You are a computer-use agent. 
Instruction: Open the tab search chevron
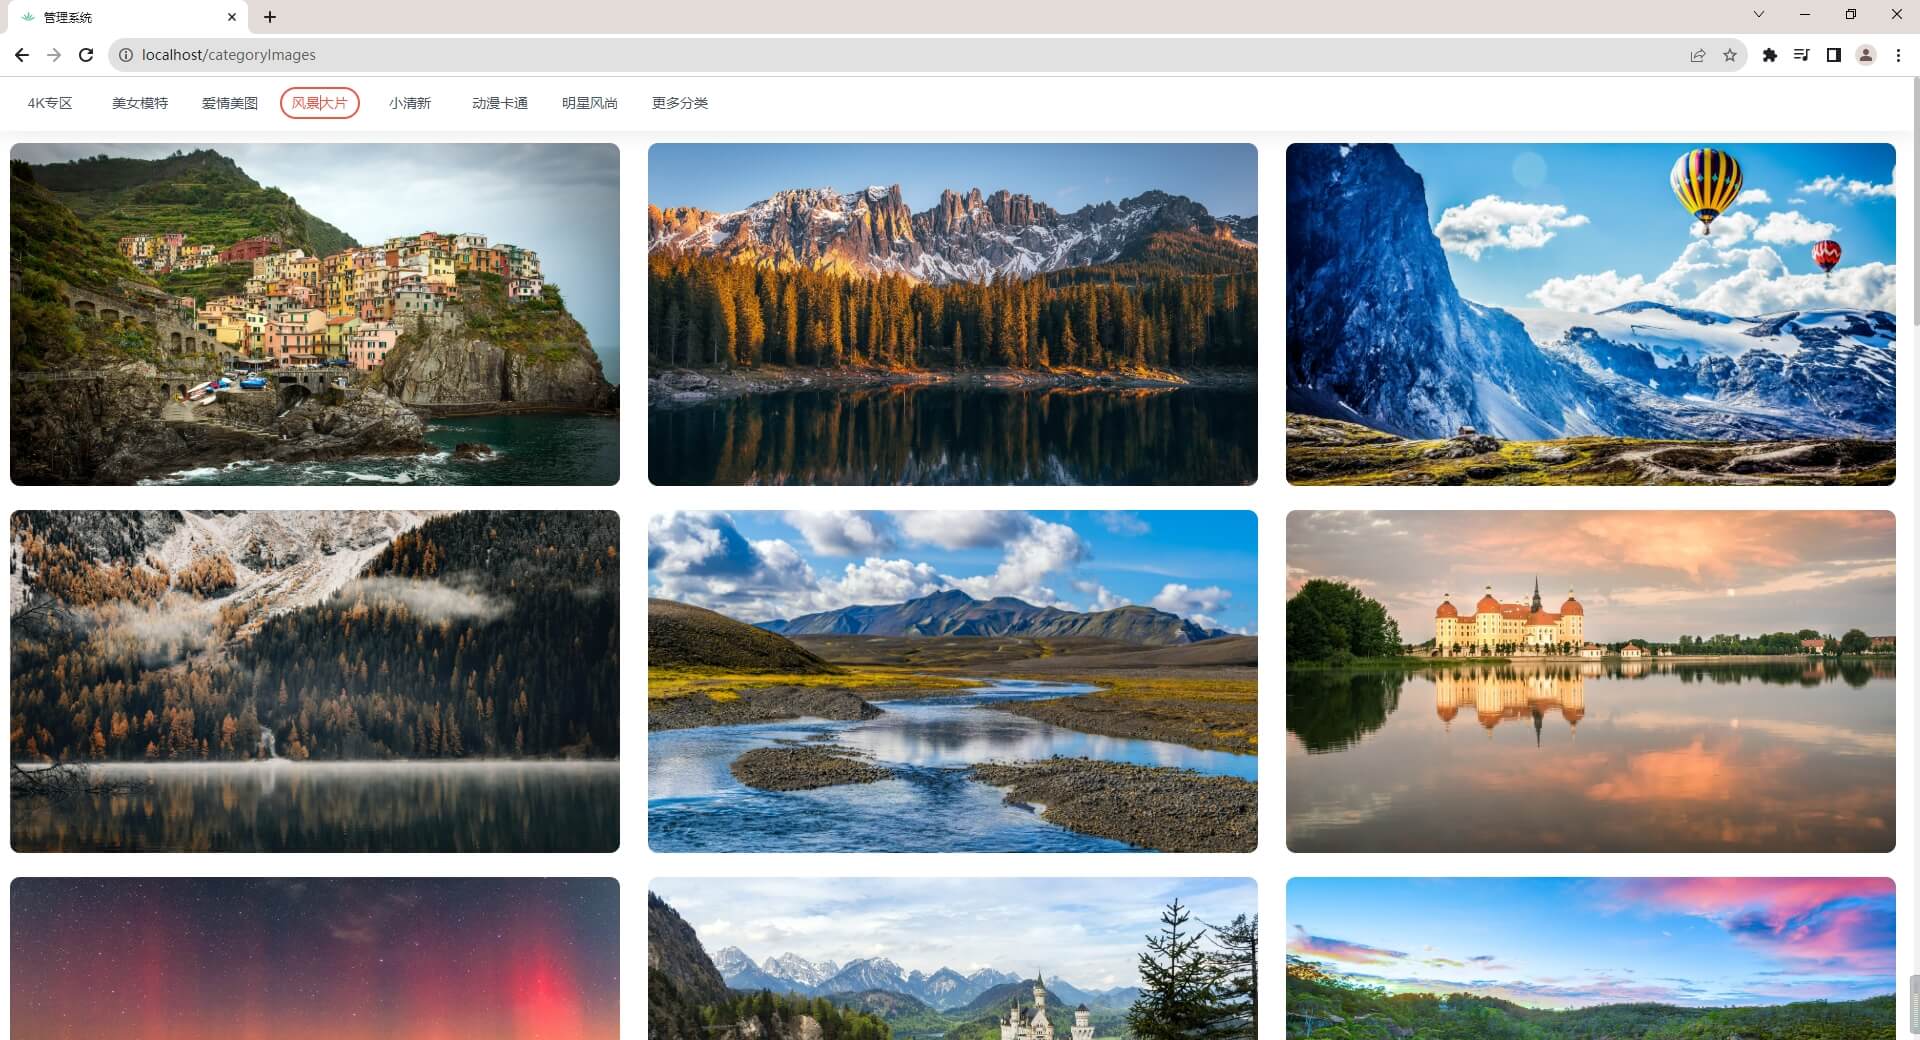point(1759,14)
